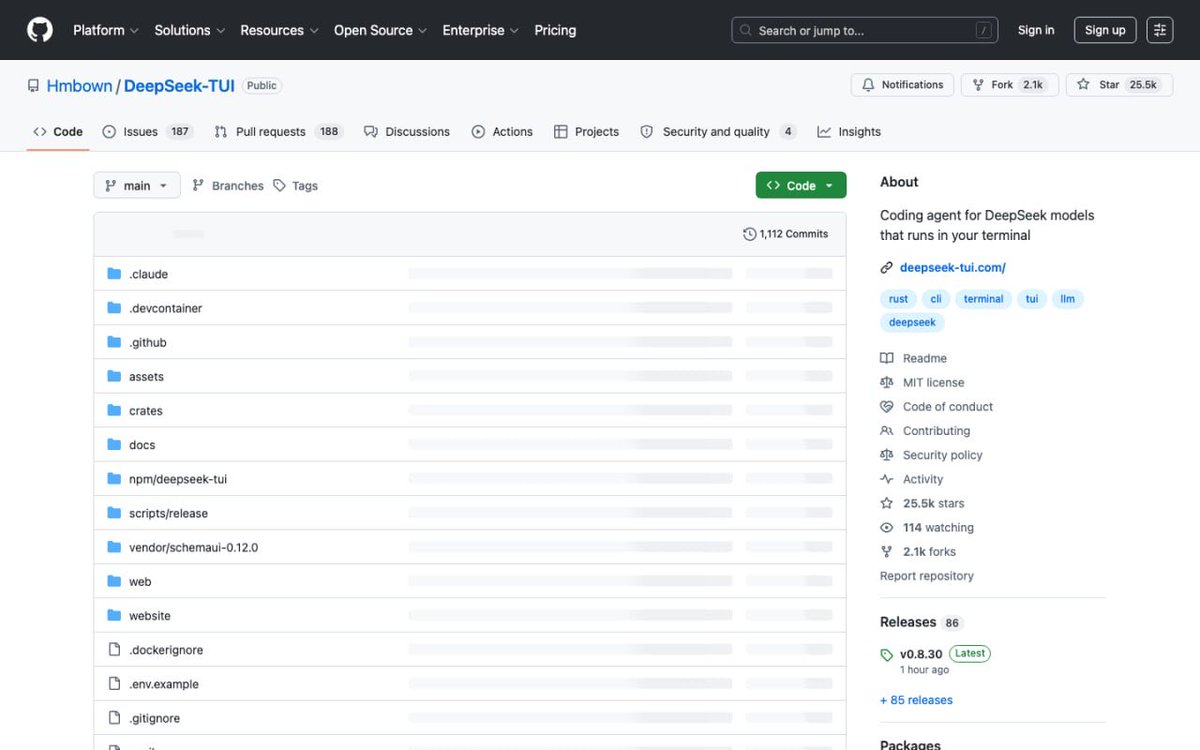This screenshot has width=1200, height=750.
Task: View repository Tags
Action: click(x=296, y=186)
